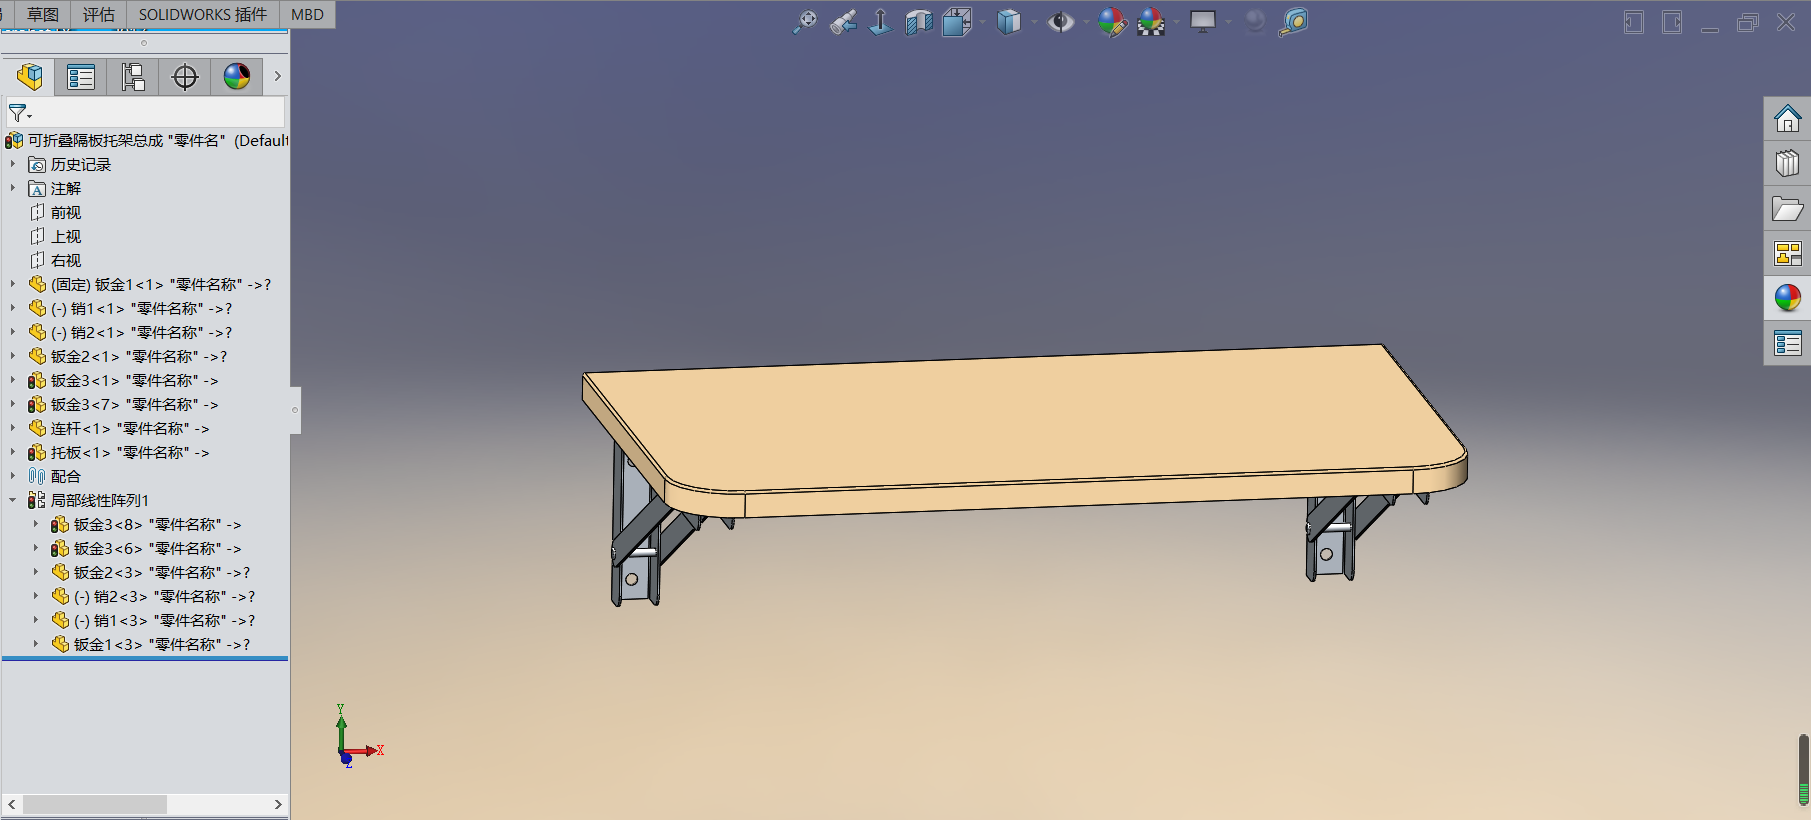The height and width of the screenshot is (820, 1811).
Task: Open the DimXpertManager crosshair tab
Action: 185,77
